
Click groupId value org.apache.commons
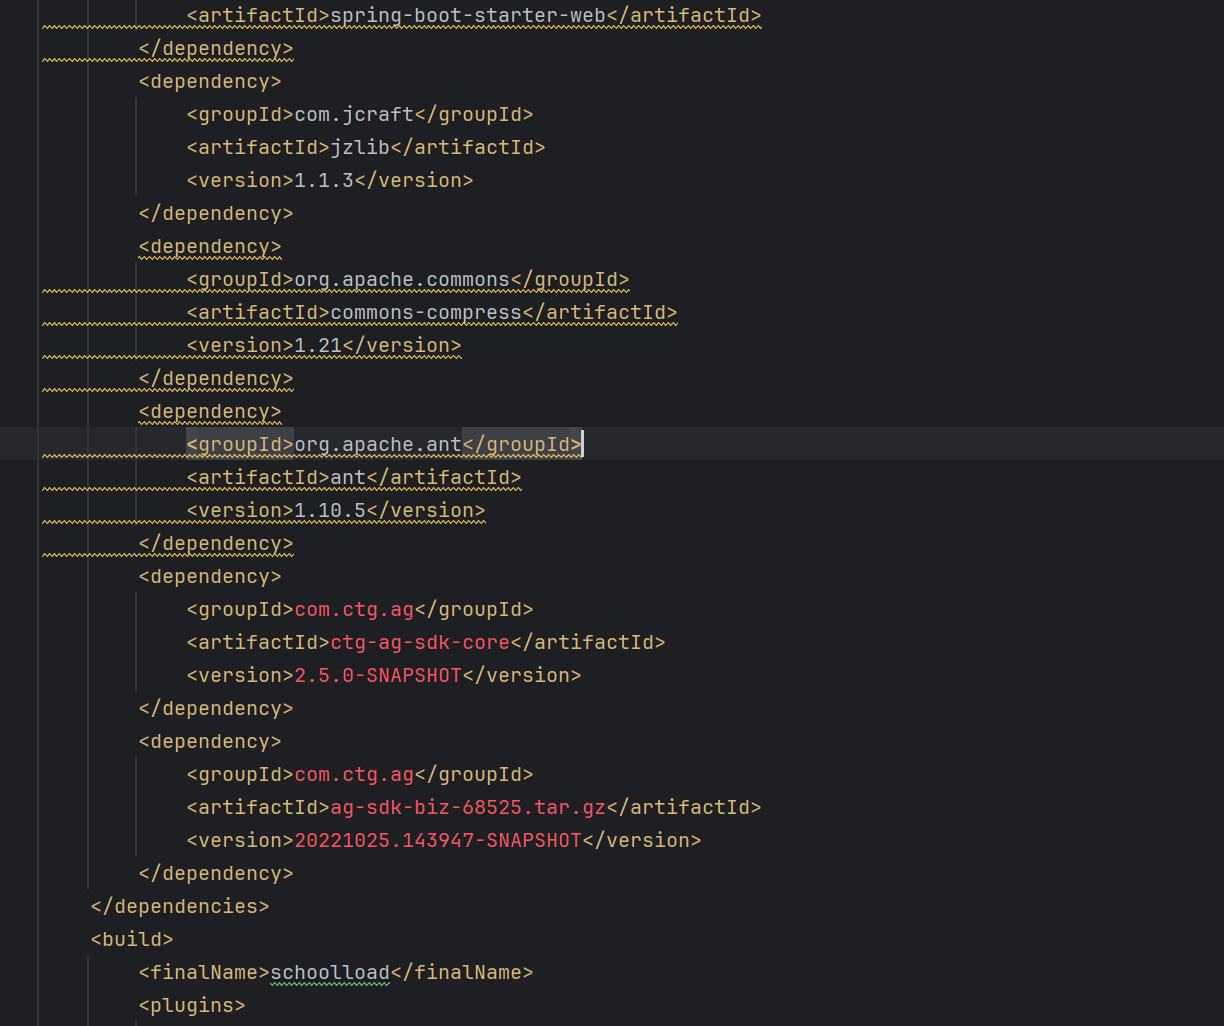tap(402, 279)
